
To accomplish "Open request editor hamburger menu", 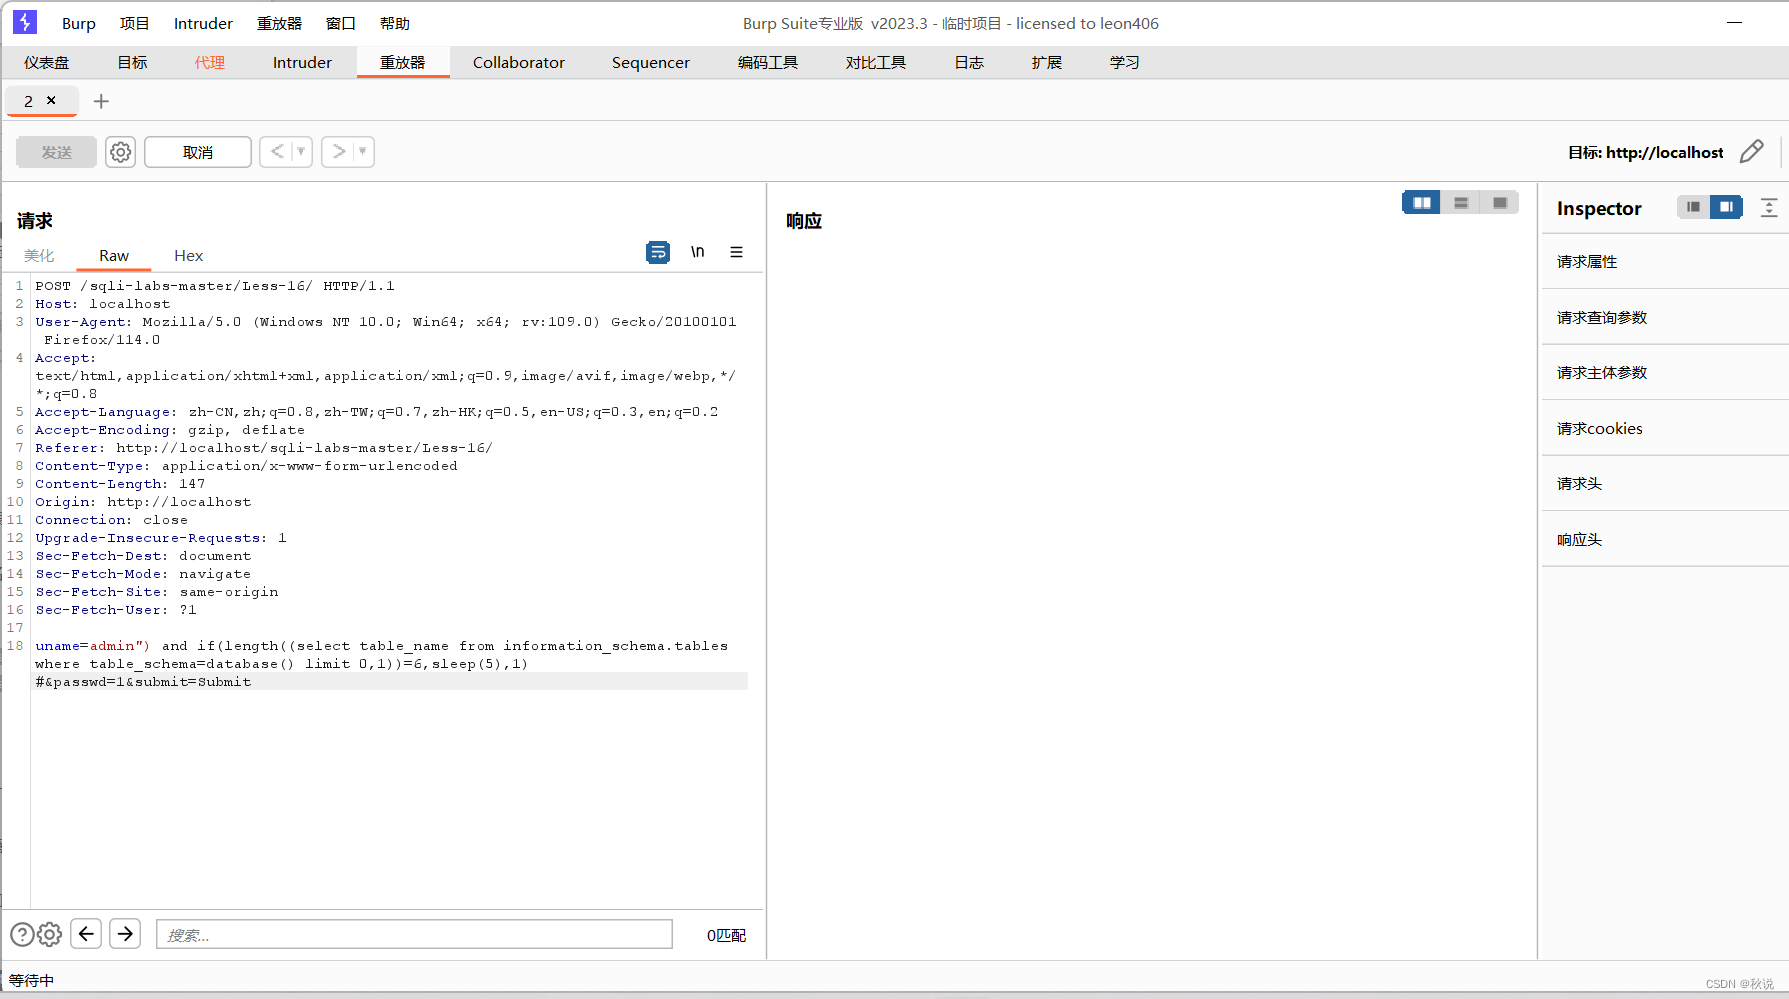I will pyautogui.click(x=736, y=252).
